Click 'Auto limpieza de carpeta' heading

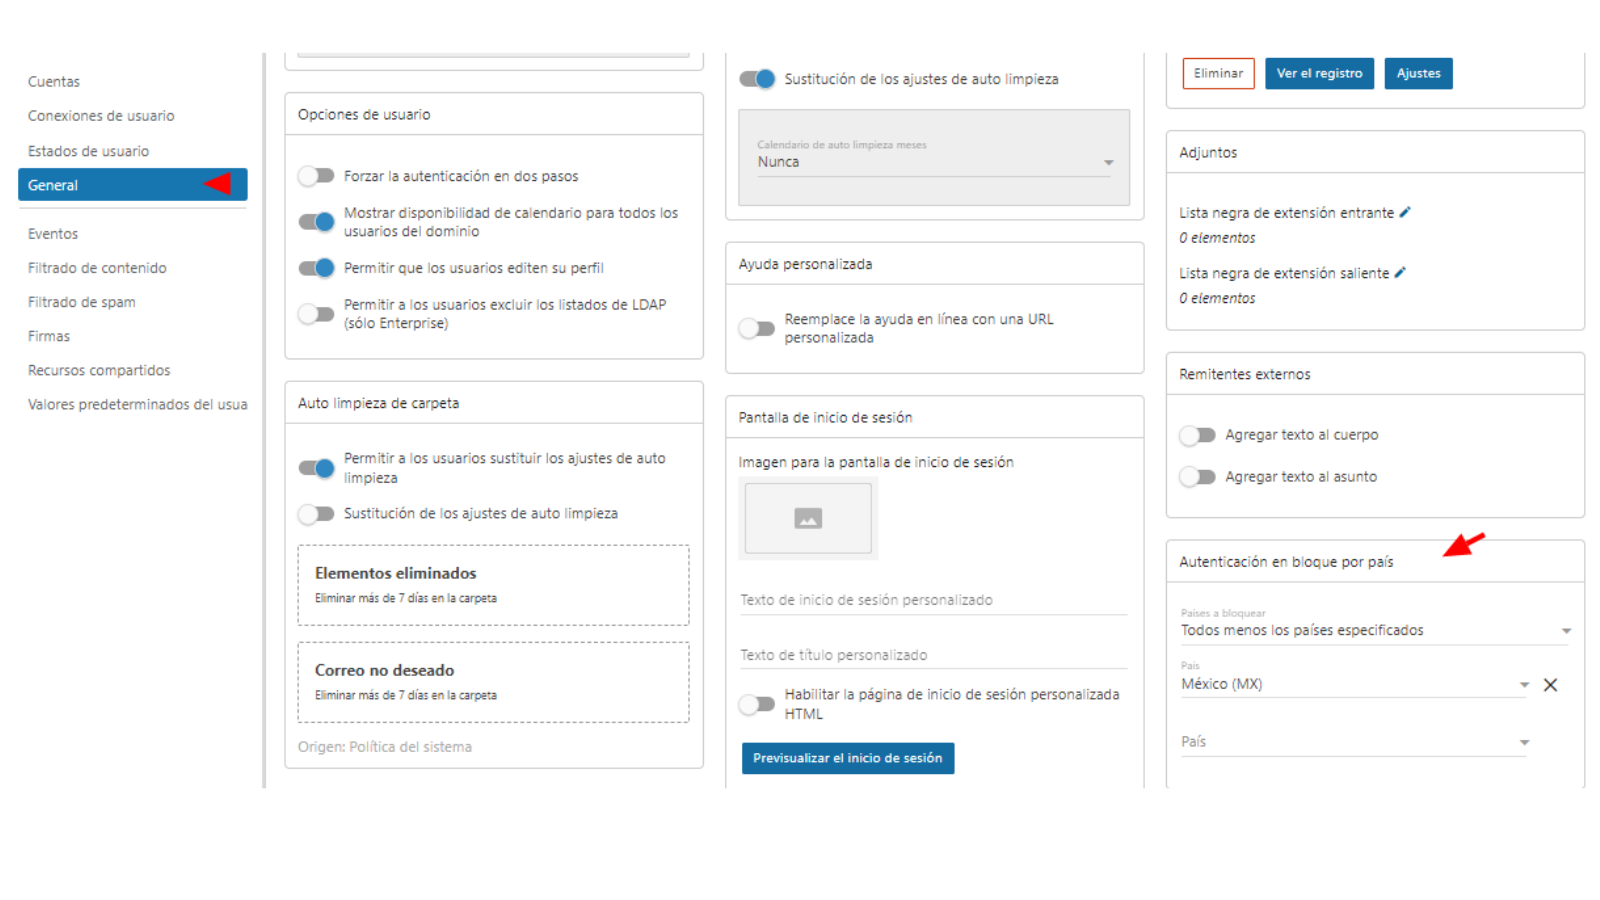[378, 403]
